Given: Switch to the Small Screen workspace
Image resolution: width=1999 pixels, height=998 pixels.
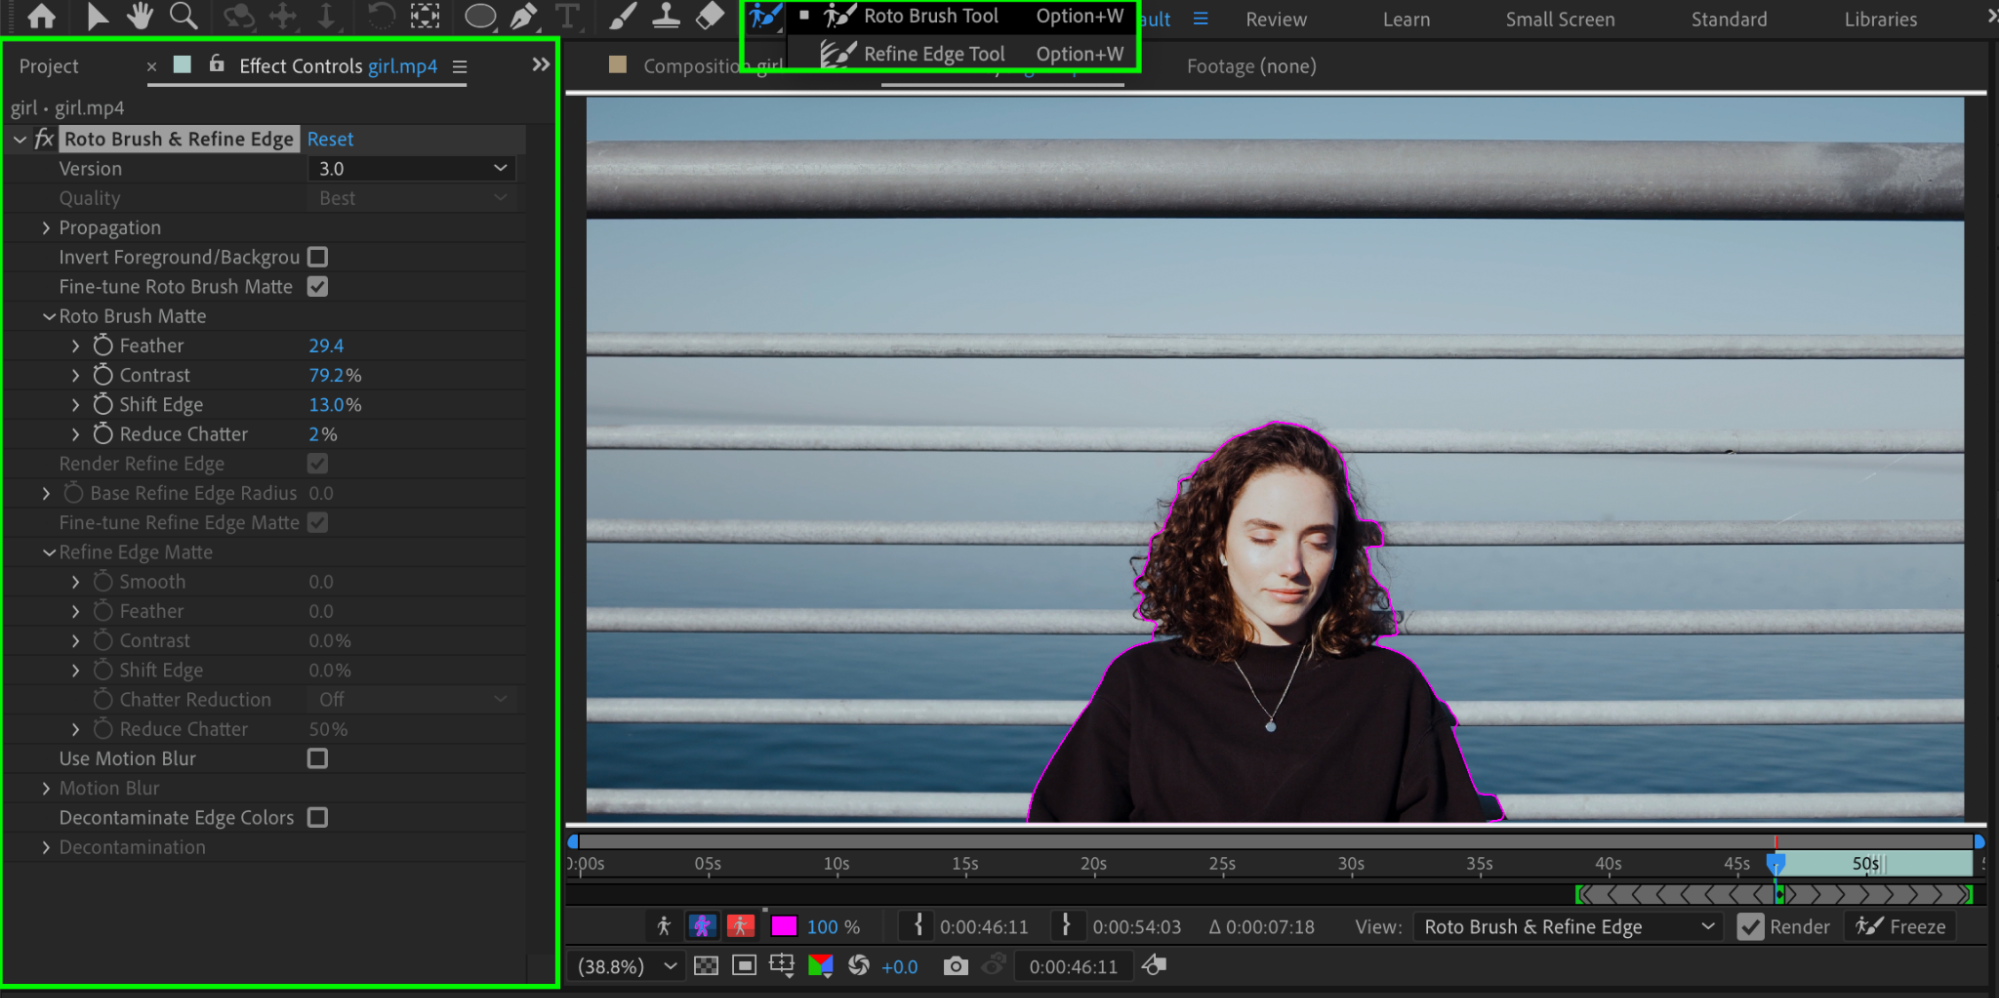Looking at the screenshot, I should (x=1560, y=19).
